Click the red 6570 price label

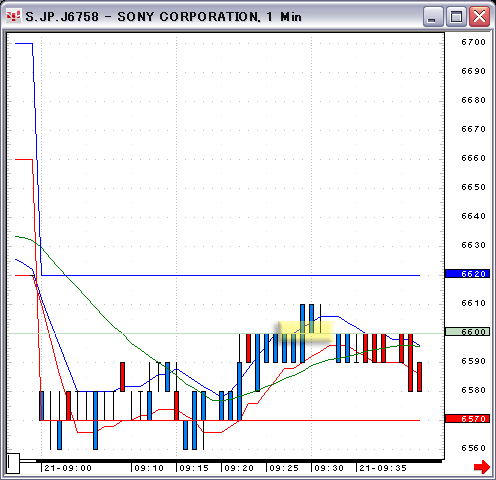467,419
